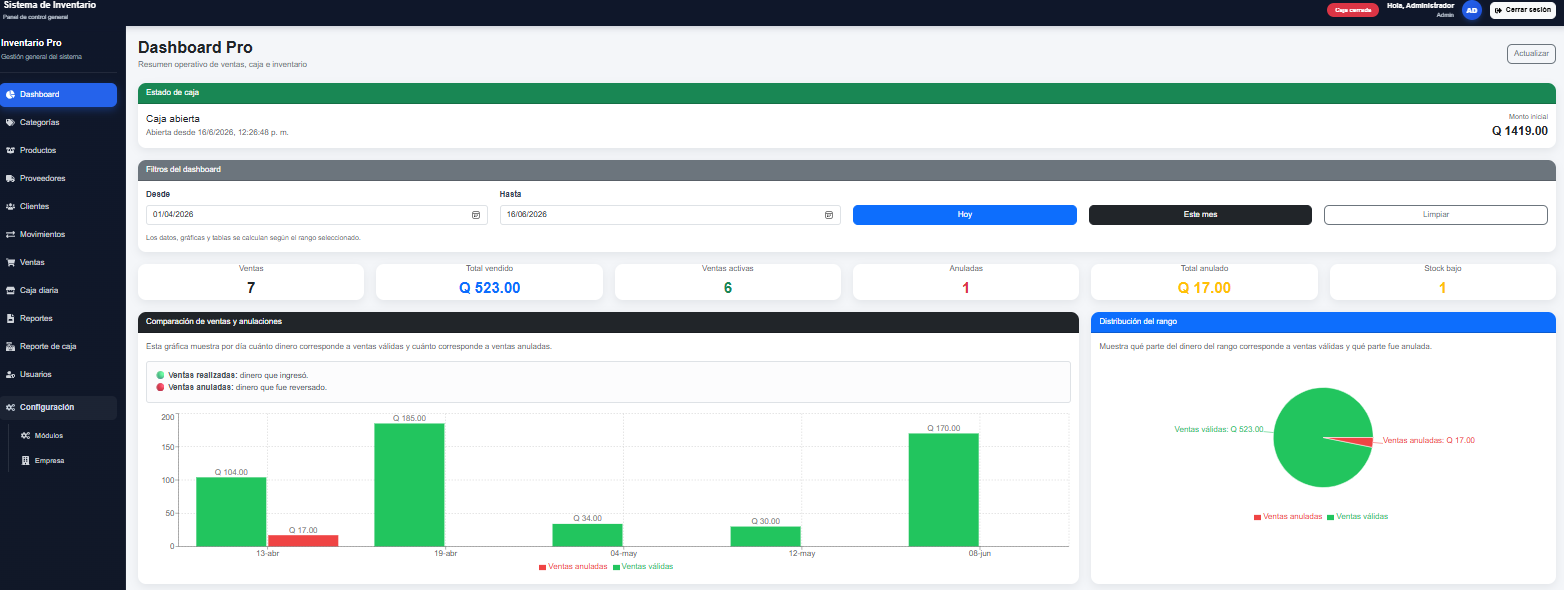Viewport: 1564px width, 590px height.
Task: Click the "Hola, Administrador" greeting
Action: point(1420,6)
